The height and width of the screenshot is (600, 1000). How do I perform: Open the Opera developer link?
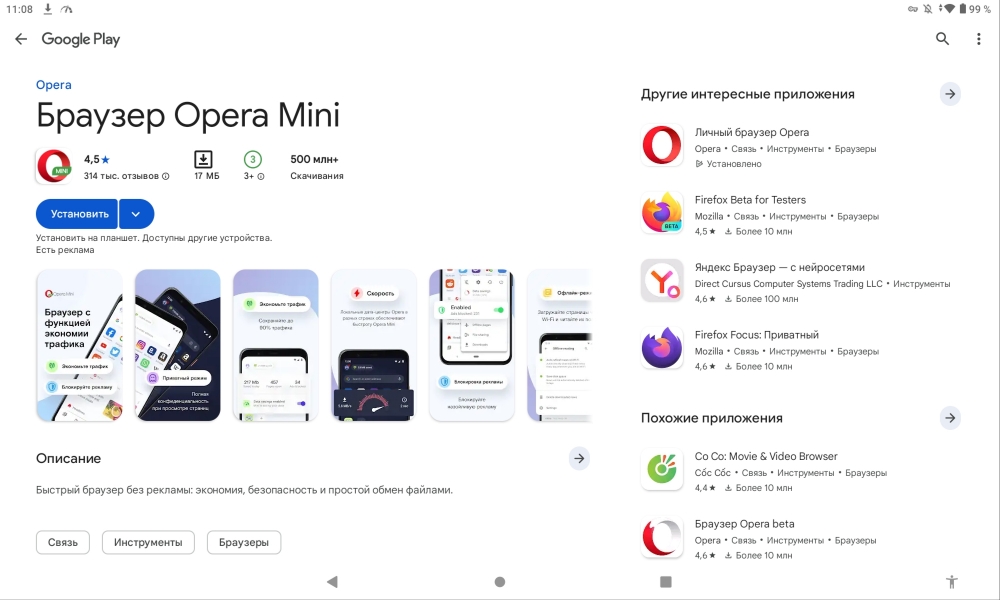click(x=54, y=85)
